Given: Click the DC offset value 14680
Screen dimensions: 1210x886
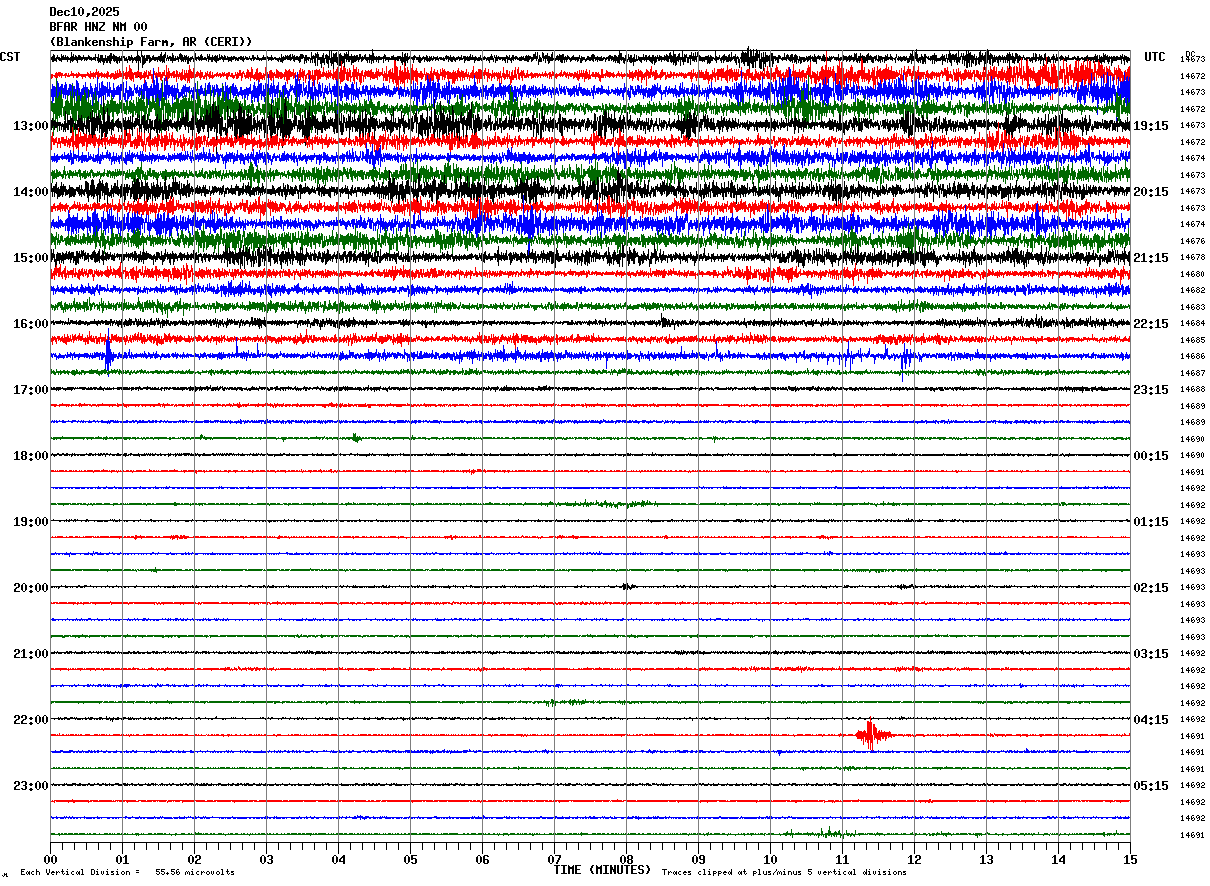Looking at the screenshot, I should (x=1192, y=274).
